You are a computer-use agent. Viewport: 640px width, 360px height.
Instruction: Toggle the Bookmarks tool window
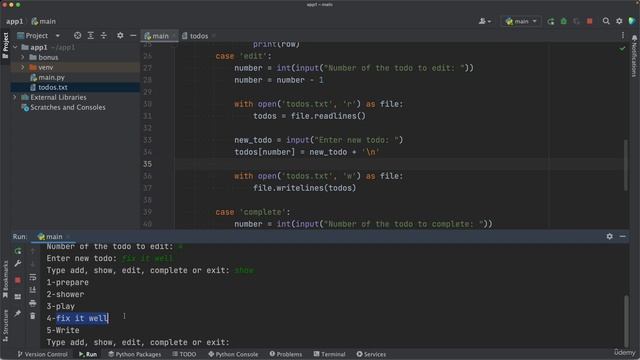tap(5, 280)
